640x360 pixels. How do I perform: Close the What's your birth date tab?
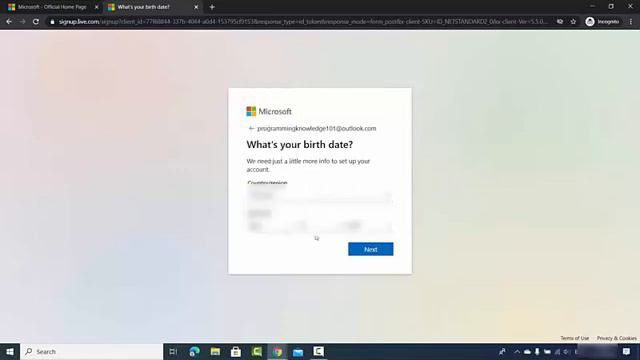point(196,7)
